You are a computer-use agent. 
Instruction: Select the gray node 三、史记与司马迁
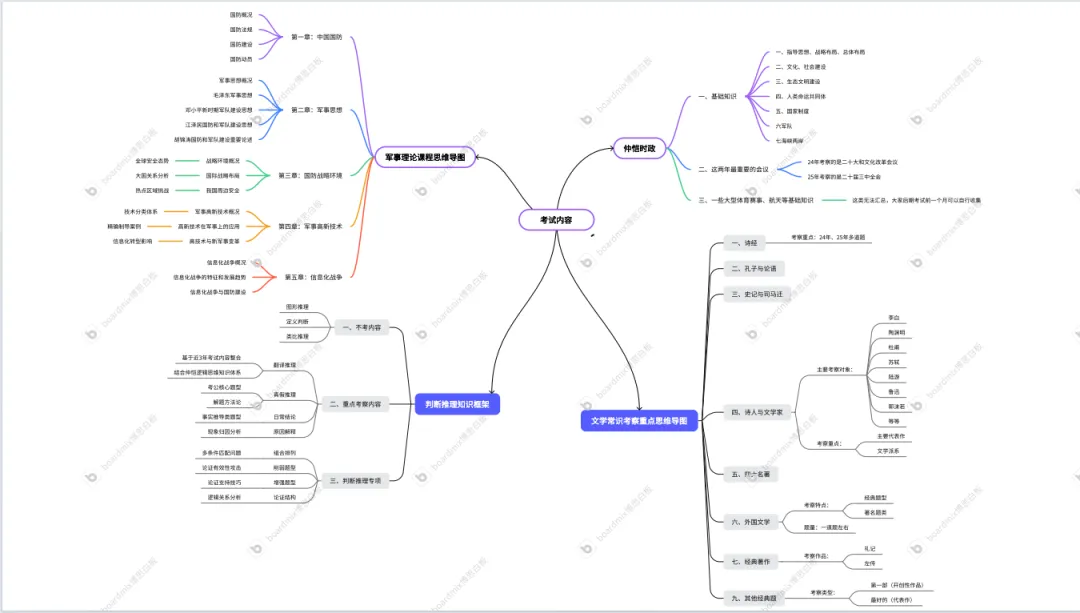pos(758,294)
